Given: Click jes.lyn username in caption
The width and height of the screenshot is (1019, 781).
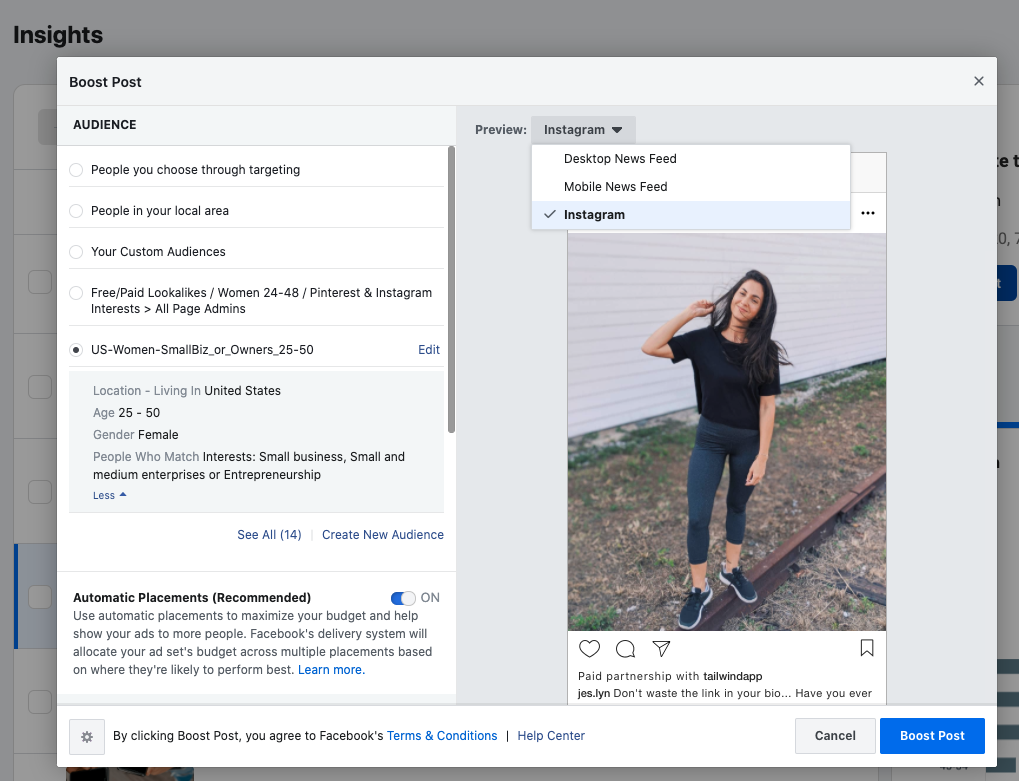Looking at the screenshot, I should click(x=594, y=693).
